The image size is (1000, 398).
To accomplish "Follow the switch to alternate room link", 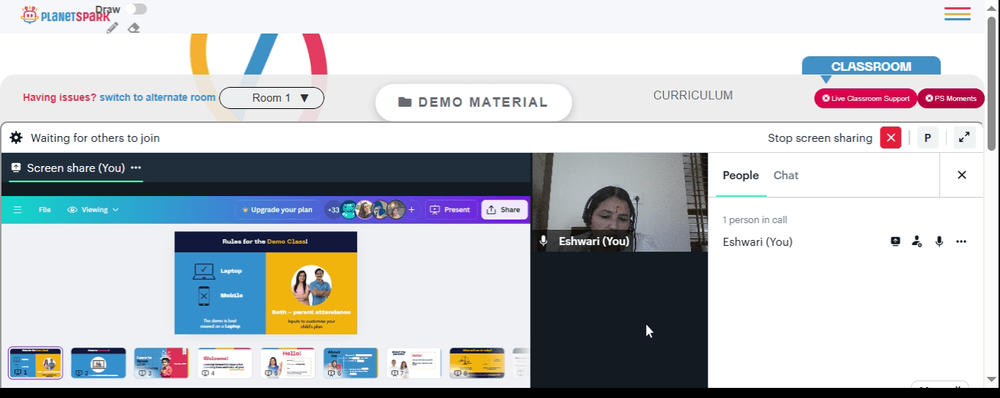I will [x=158, y=98].
